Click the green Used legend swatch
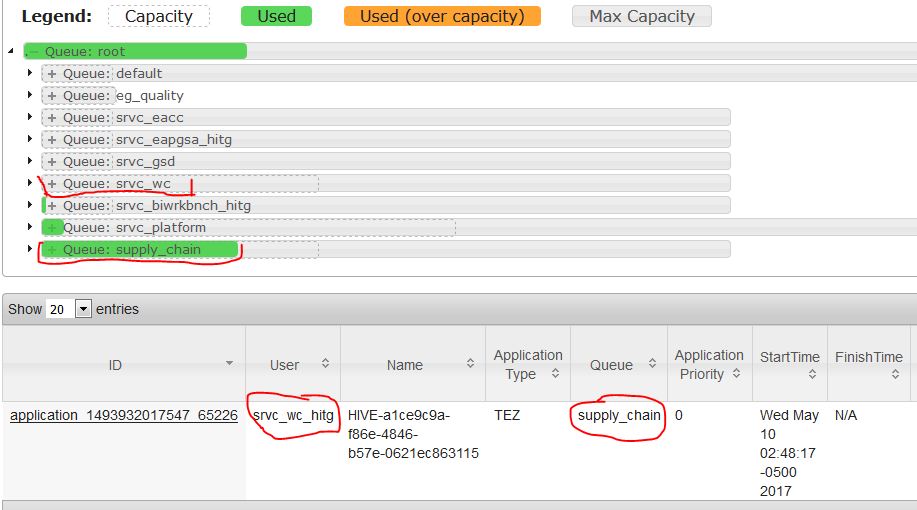 (277, 16)
